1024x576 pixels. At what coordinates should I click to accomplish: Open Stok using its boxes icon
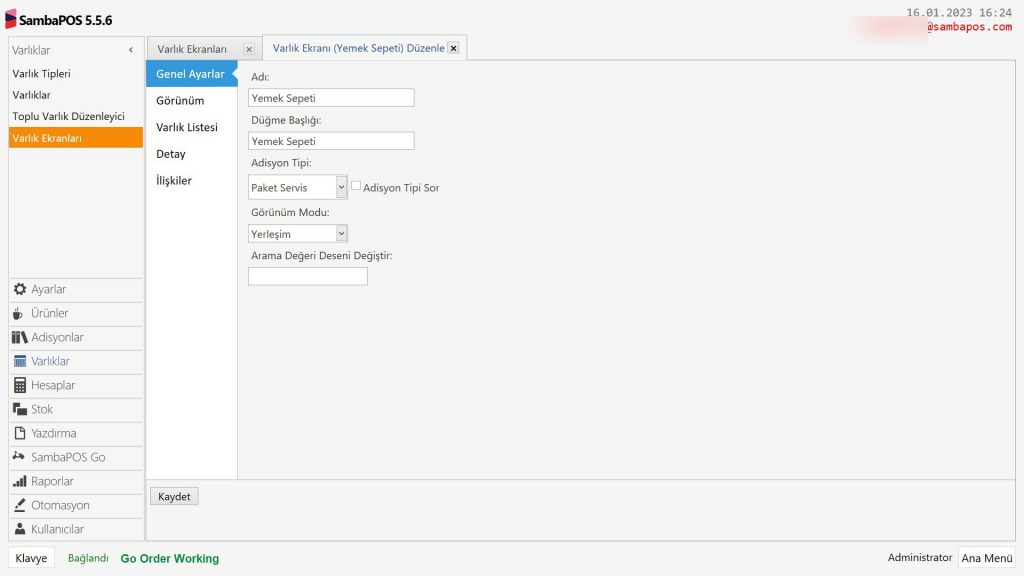[20, 409]
